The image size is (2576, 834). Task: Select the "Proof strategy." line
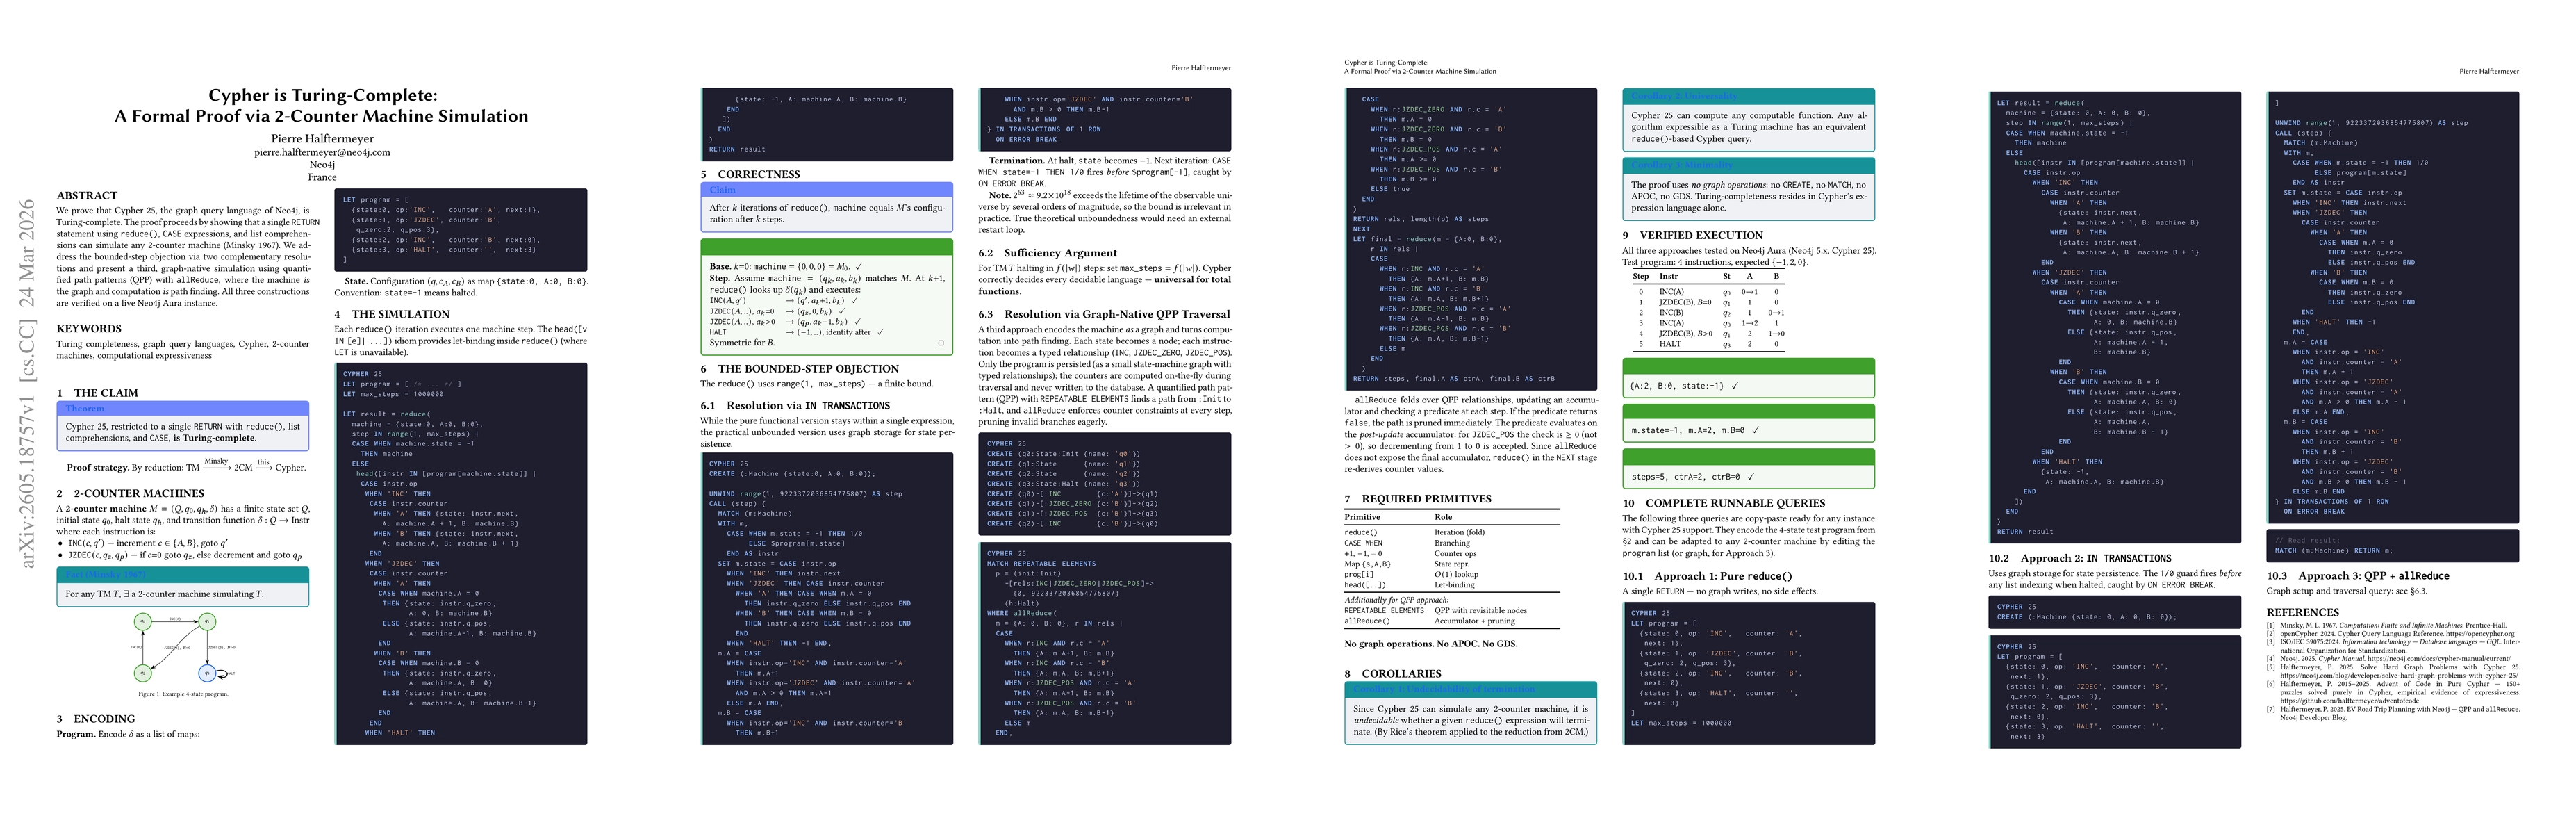pos(186,467)
